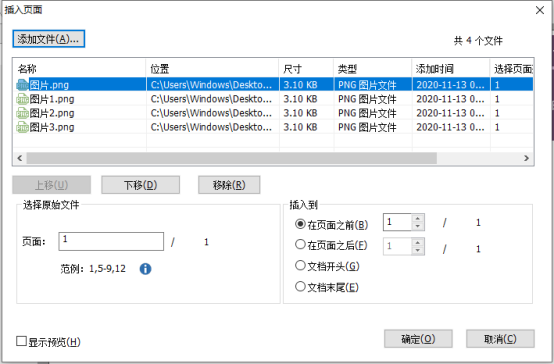The height and width of the screenshot is (364, 554).
Task: Click the location cell of 图片1.png
Action: click(x=212, y=99)
